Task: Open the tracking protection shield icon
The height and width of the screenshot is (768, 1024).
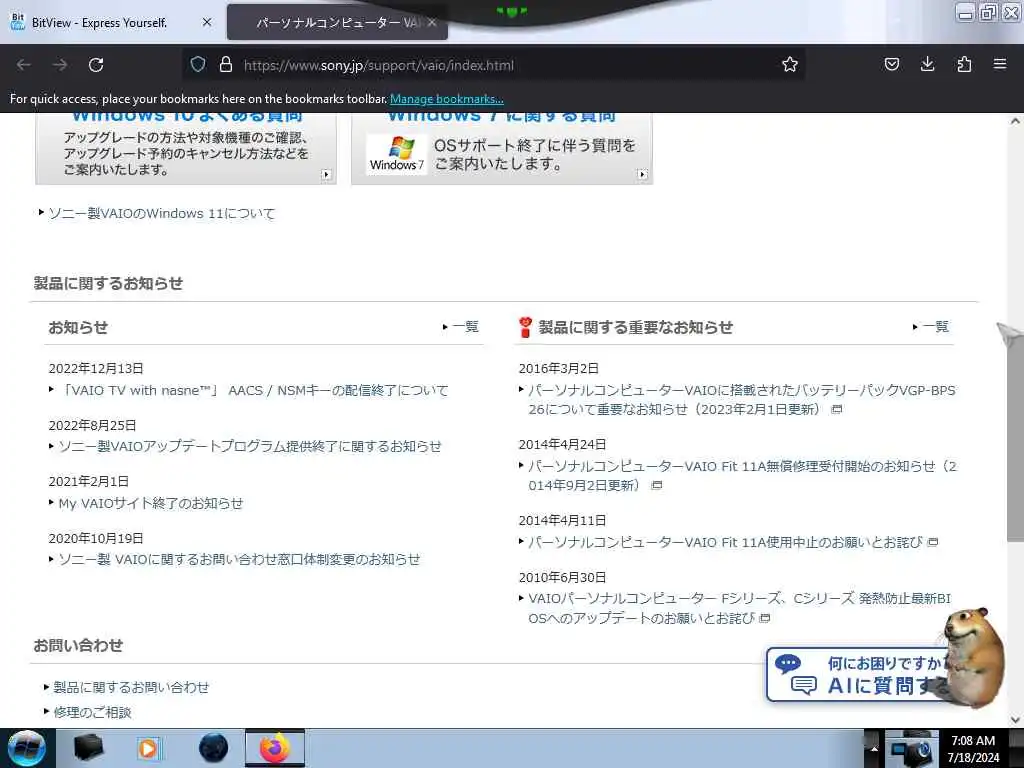Action: (x=198, y=64)
